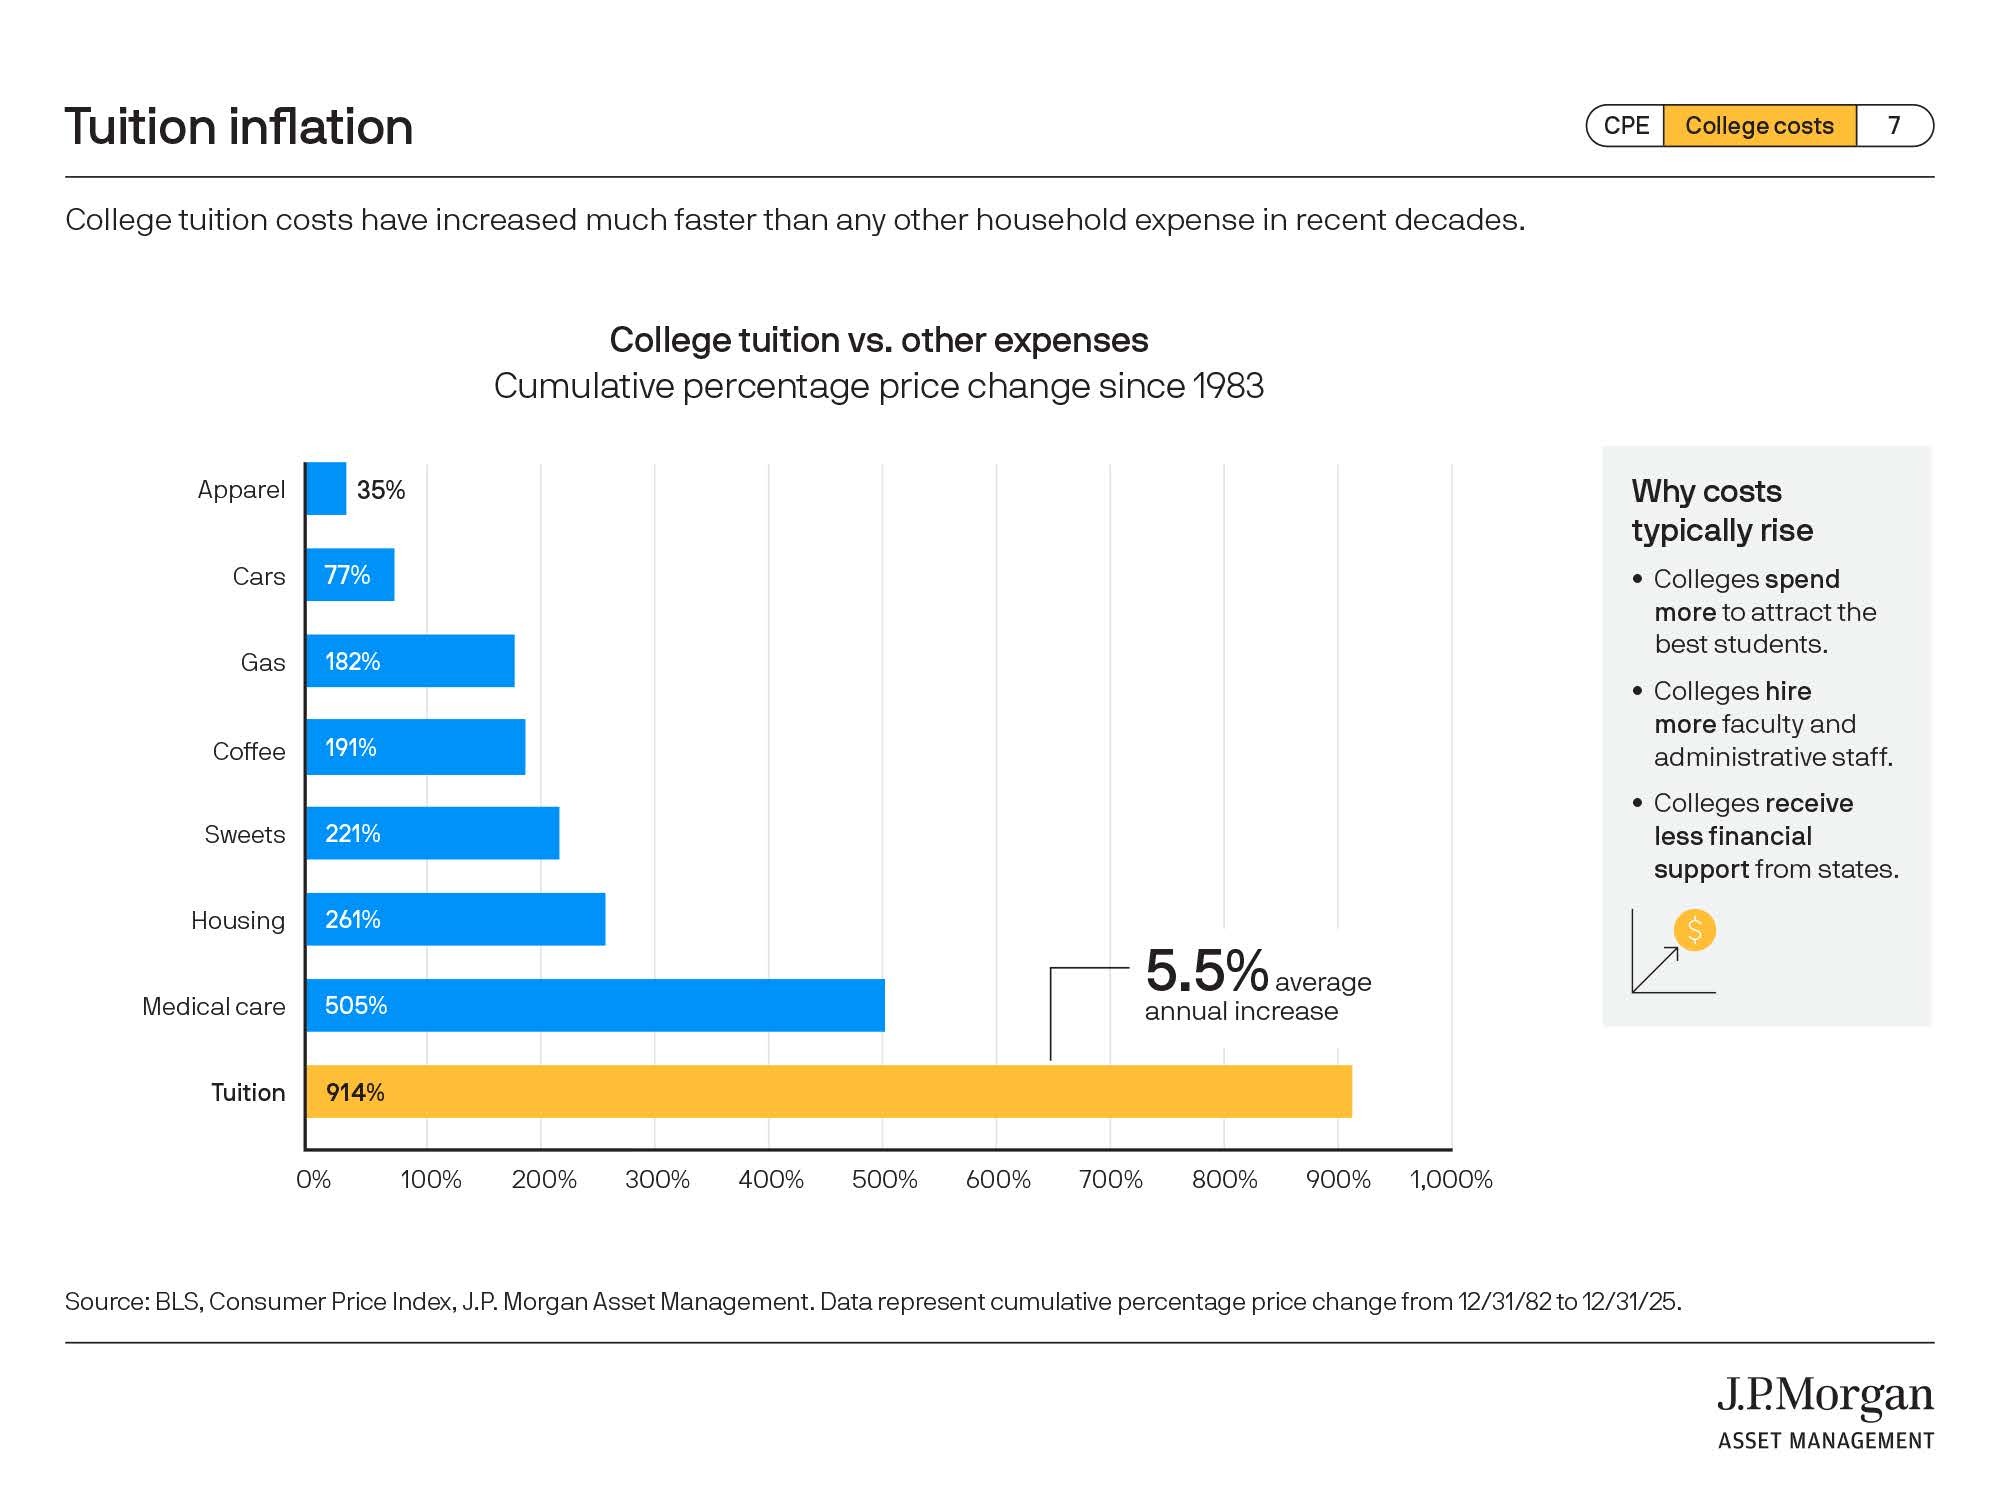Click the blue Apparel bar

click(x=326, y=489)
